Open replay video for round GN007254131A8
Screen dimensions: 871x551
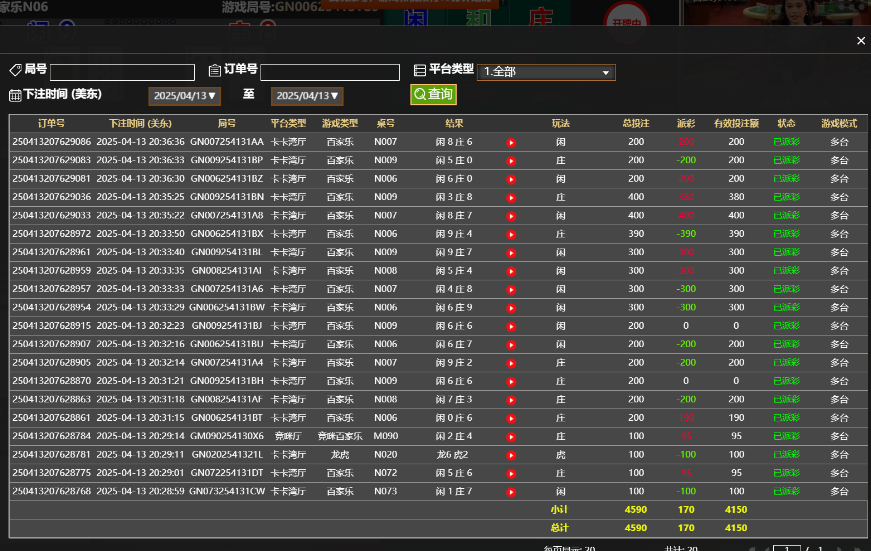pyautogui.click(x=511, y=215)
